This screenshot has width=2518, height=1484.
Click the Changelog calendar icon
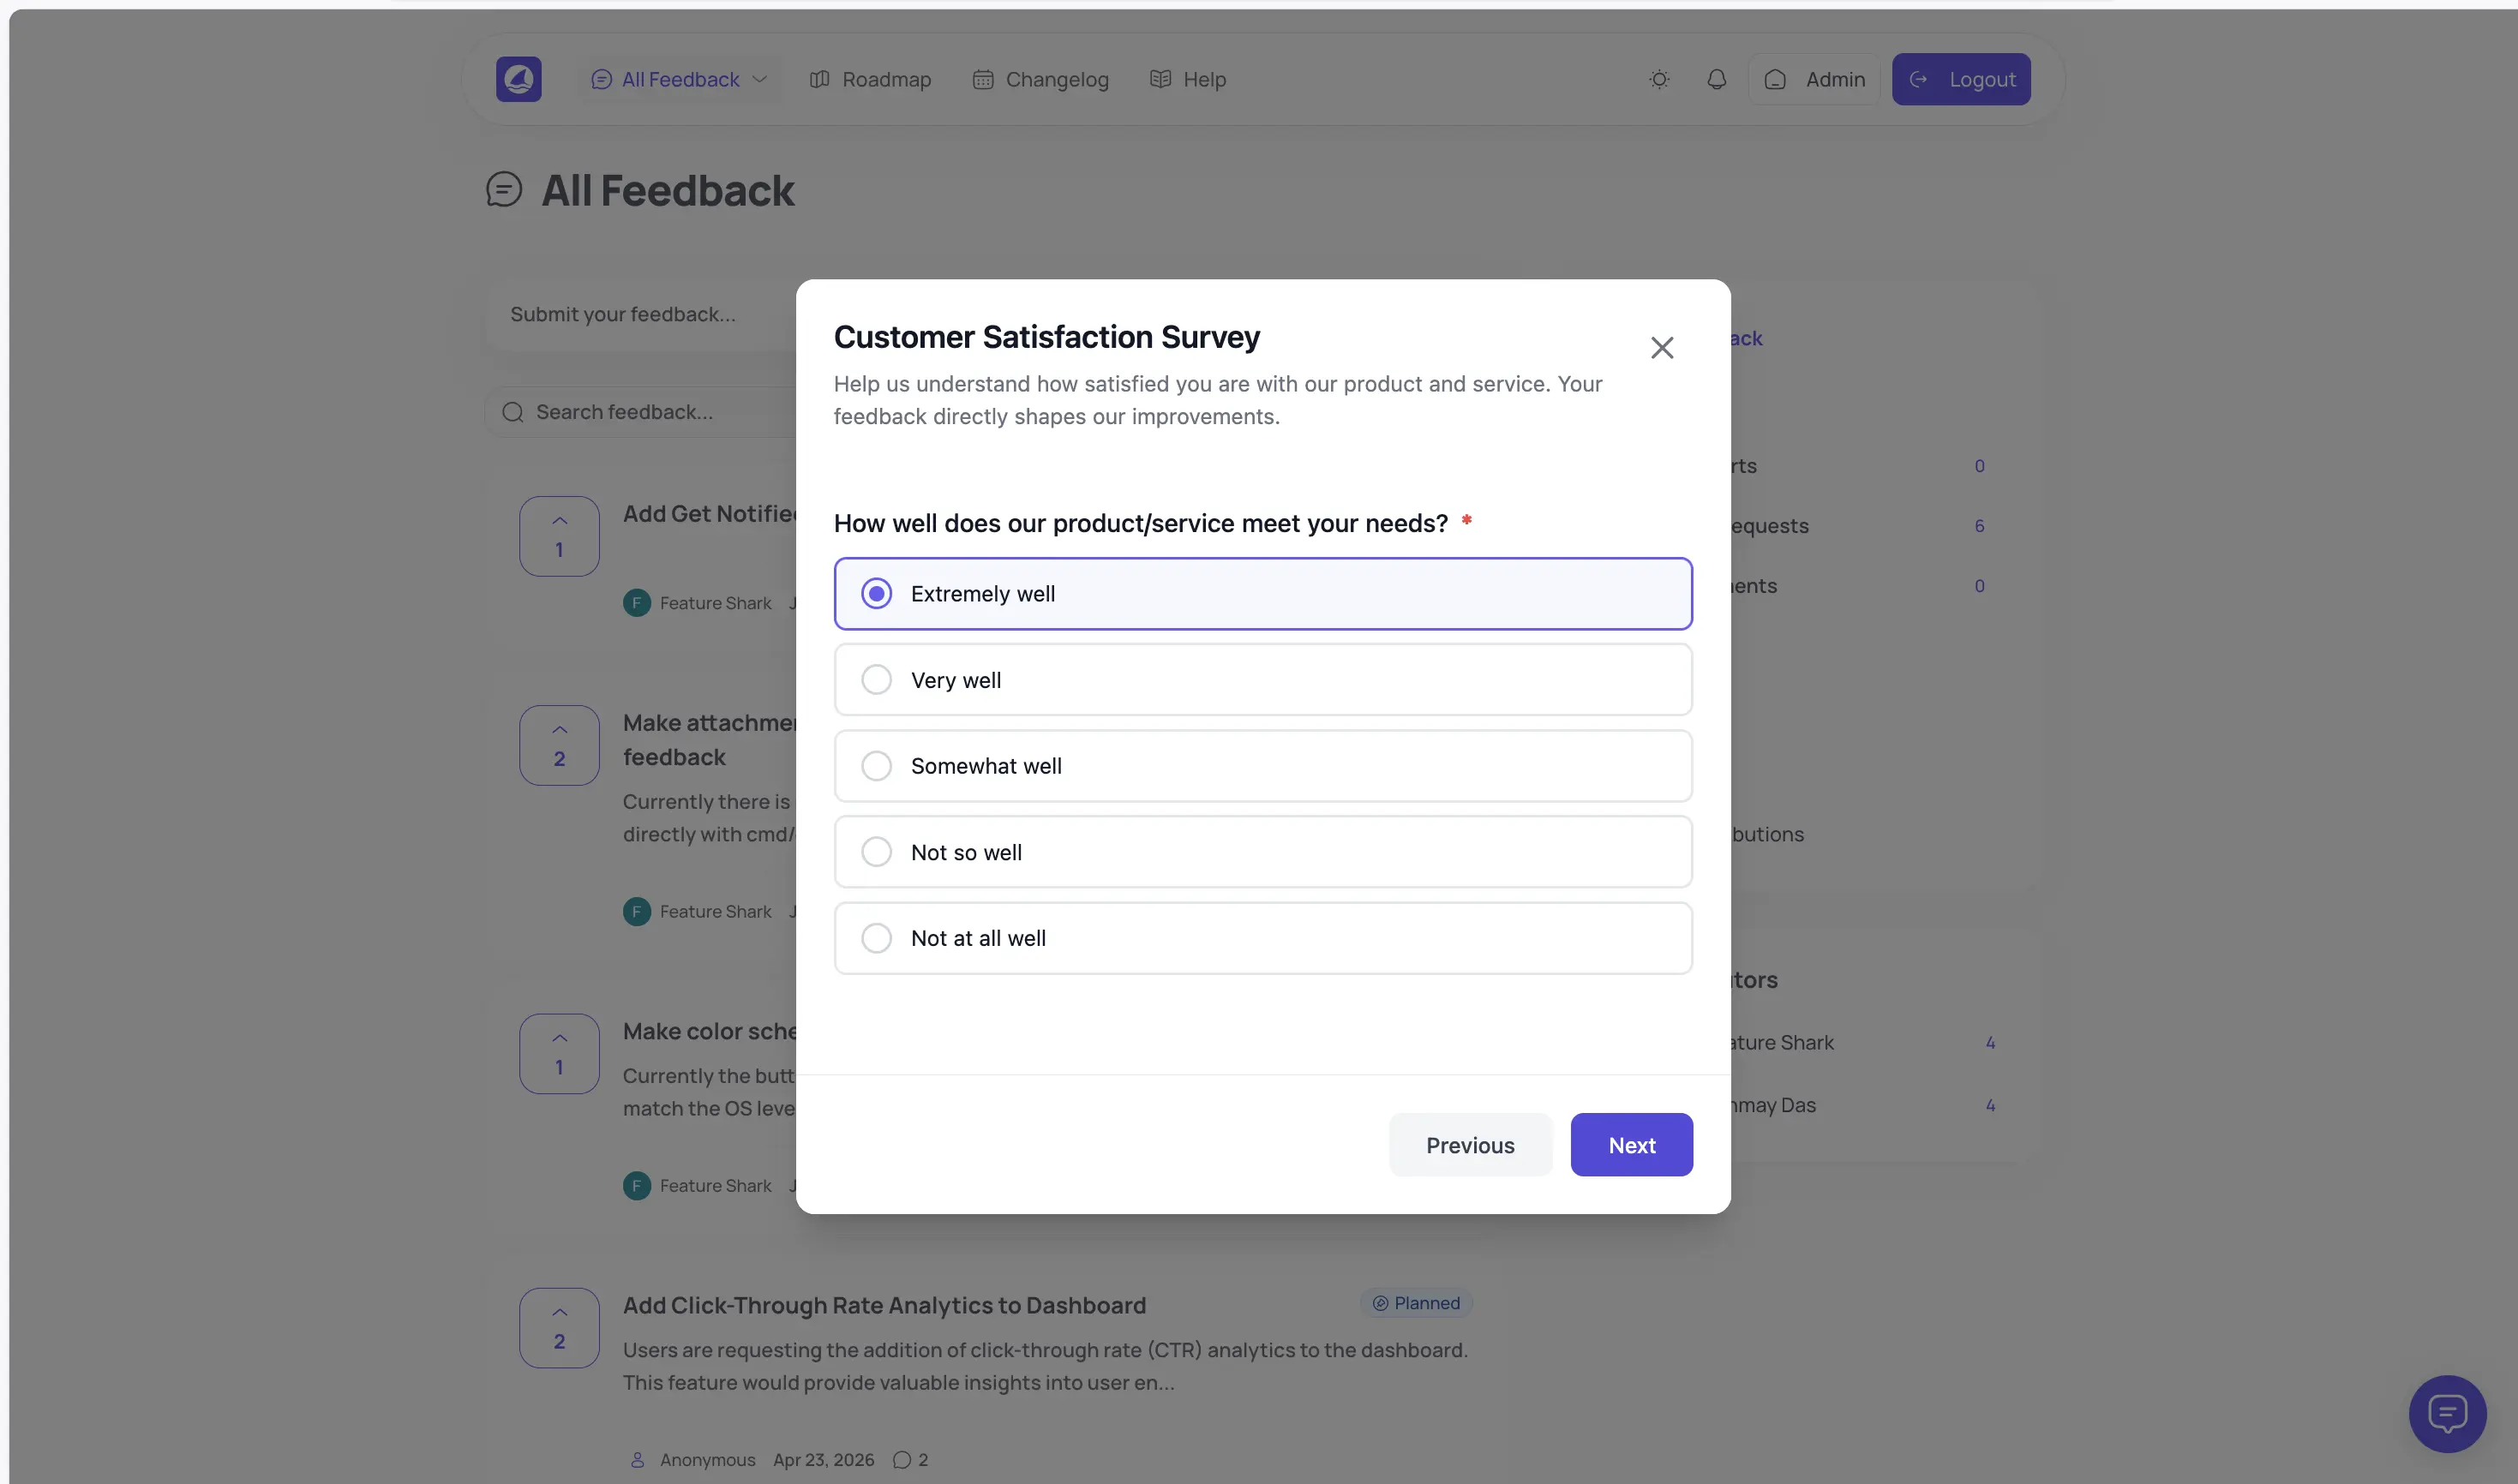(x=982, y=79)
